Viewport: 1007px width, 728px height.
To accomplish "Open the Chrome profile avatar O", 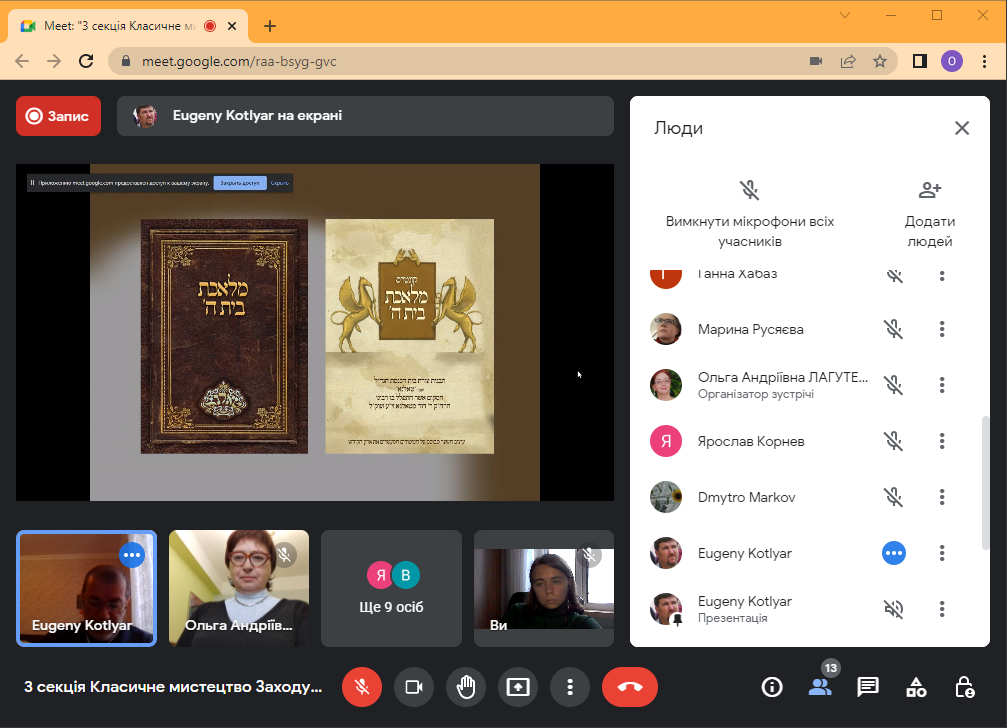I will coord(952,62).
